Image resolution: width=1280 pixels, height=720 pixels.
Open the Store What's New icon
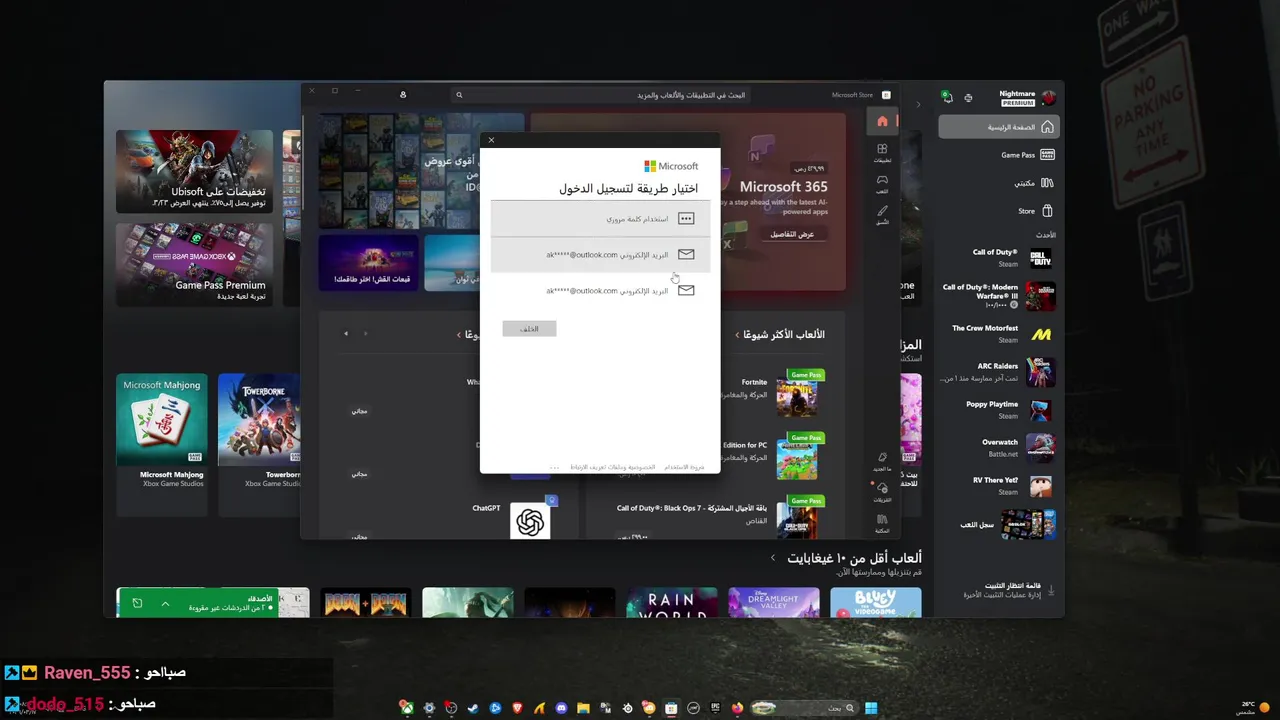point(882,460)
